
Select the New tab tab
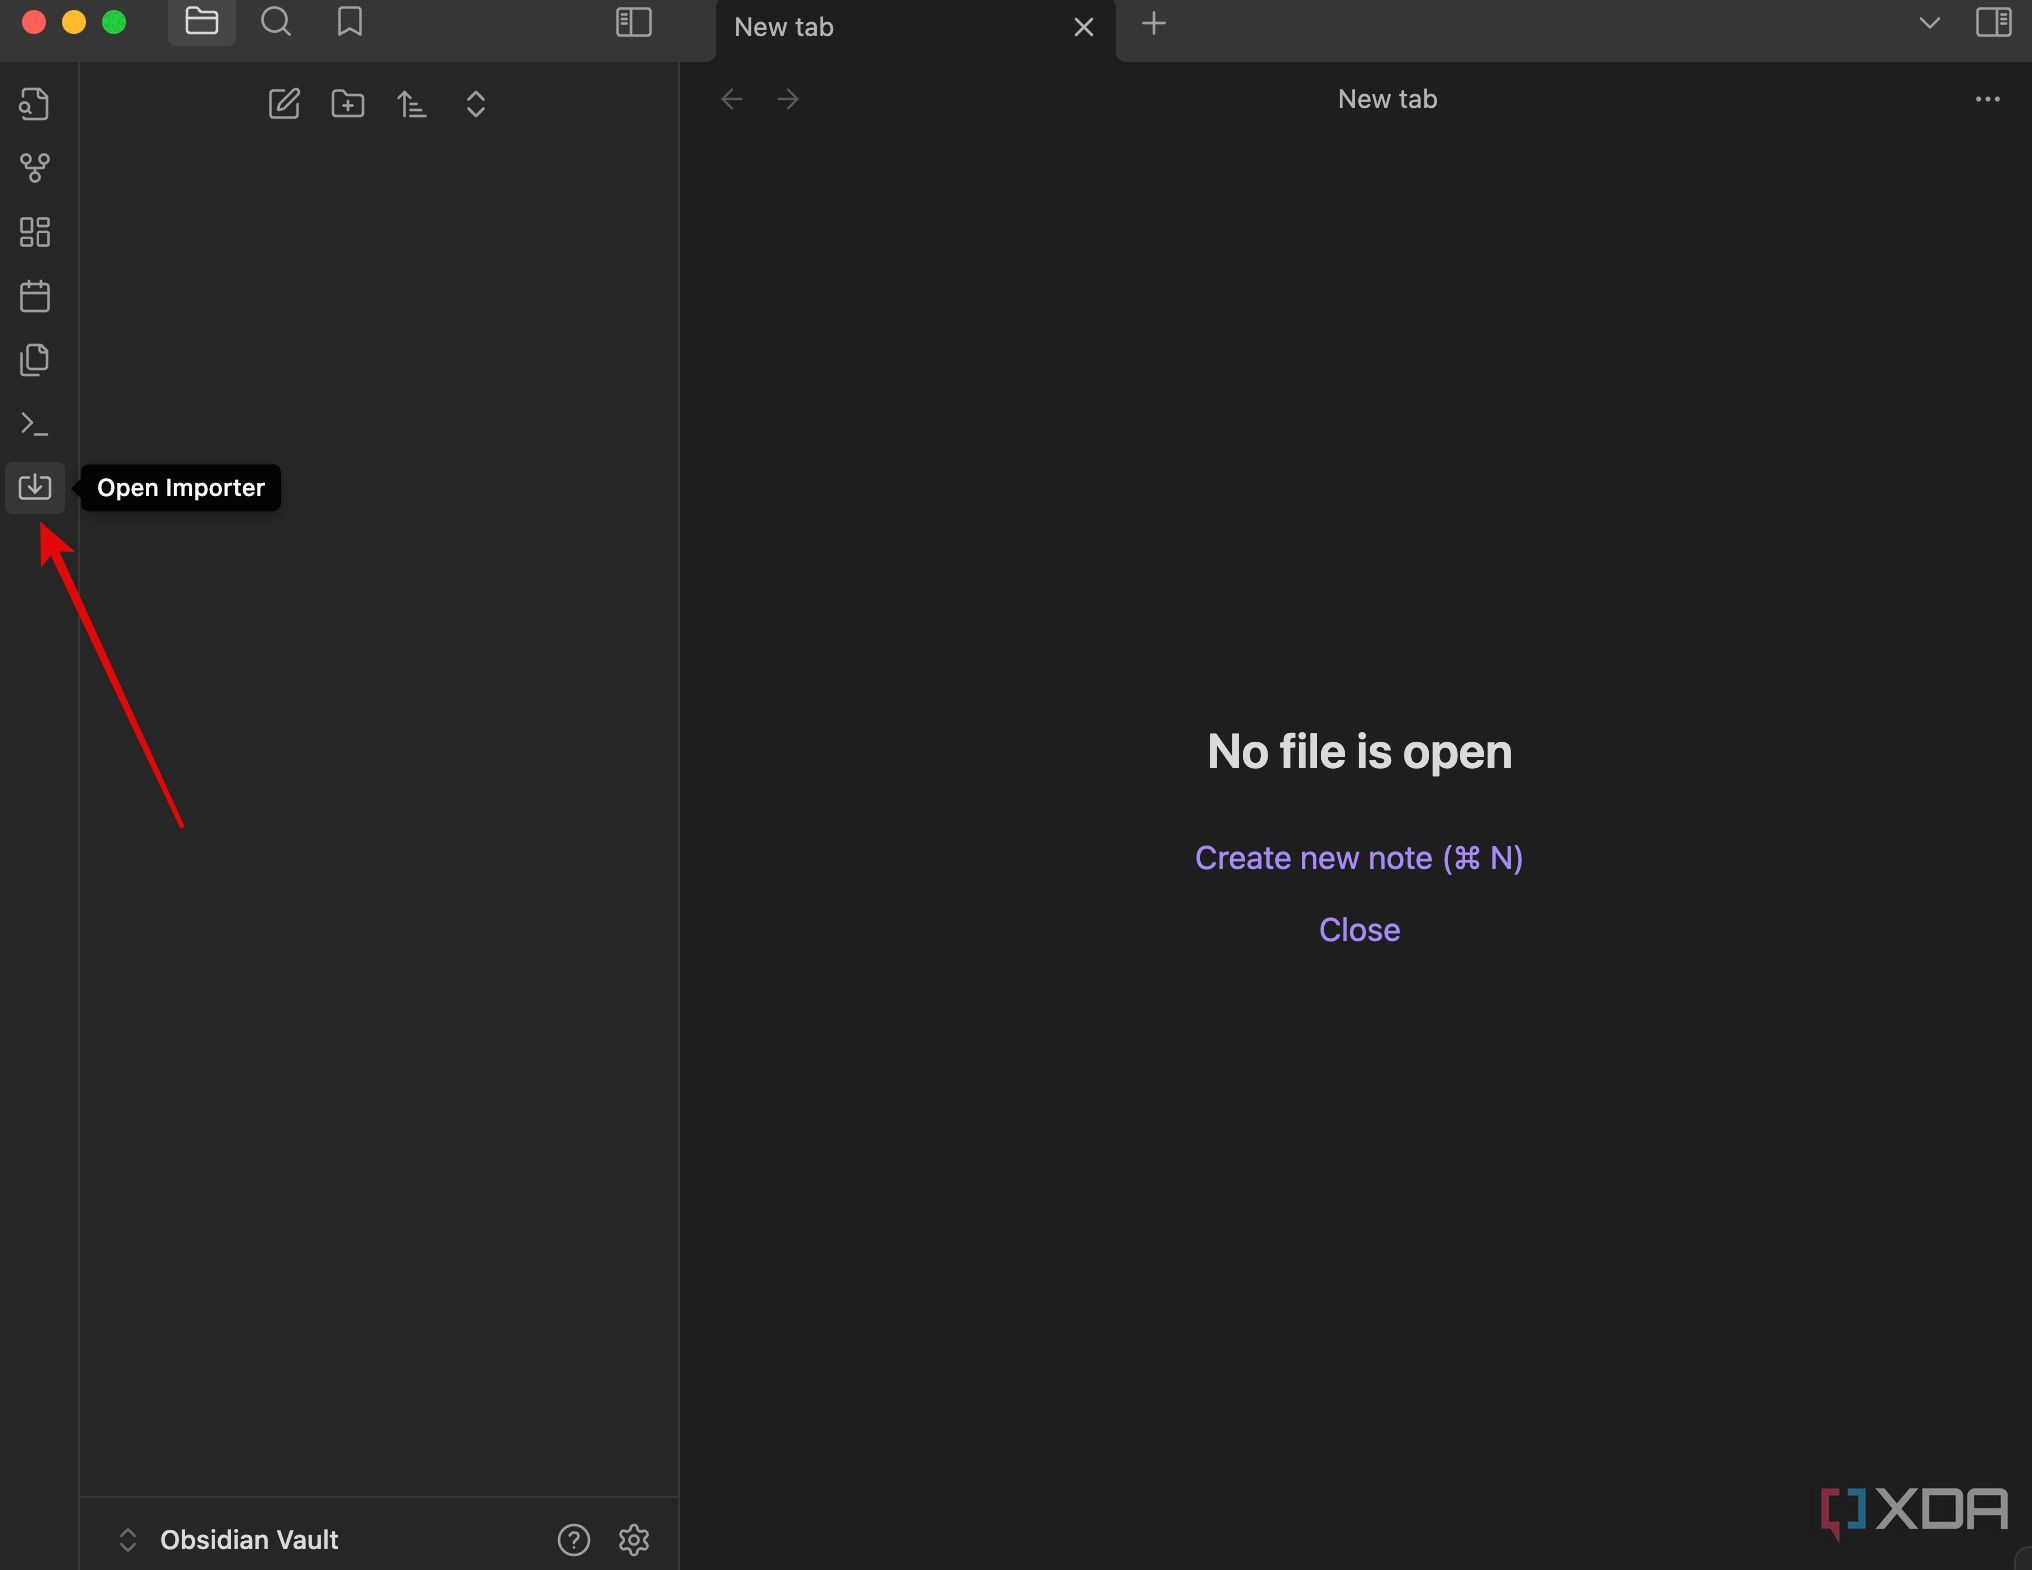pos(915,28)
